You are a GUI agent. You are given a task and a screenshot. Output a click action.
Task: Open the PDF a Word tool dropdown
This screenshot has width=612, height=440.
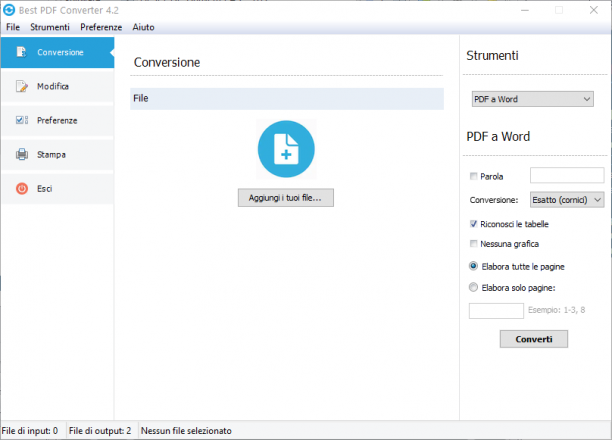click(532, 99)
